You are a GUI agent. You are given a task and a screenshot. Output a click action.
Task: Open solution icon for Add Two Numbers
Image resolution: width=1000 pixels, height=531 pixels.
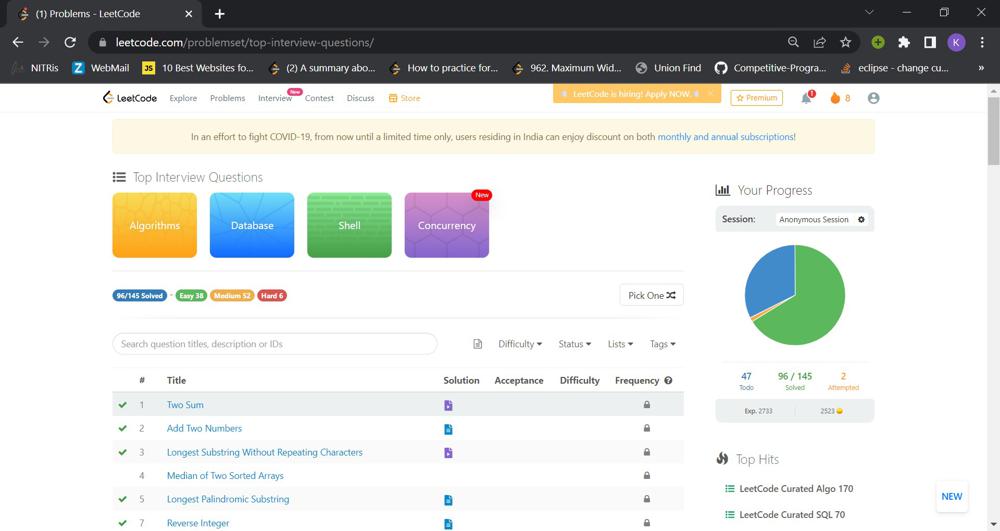click(x=448, y=429)
